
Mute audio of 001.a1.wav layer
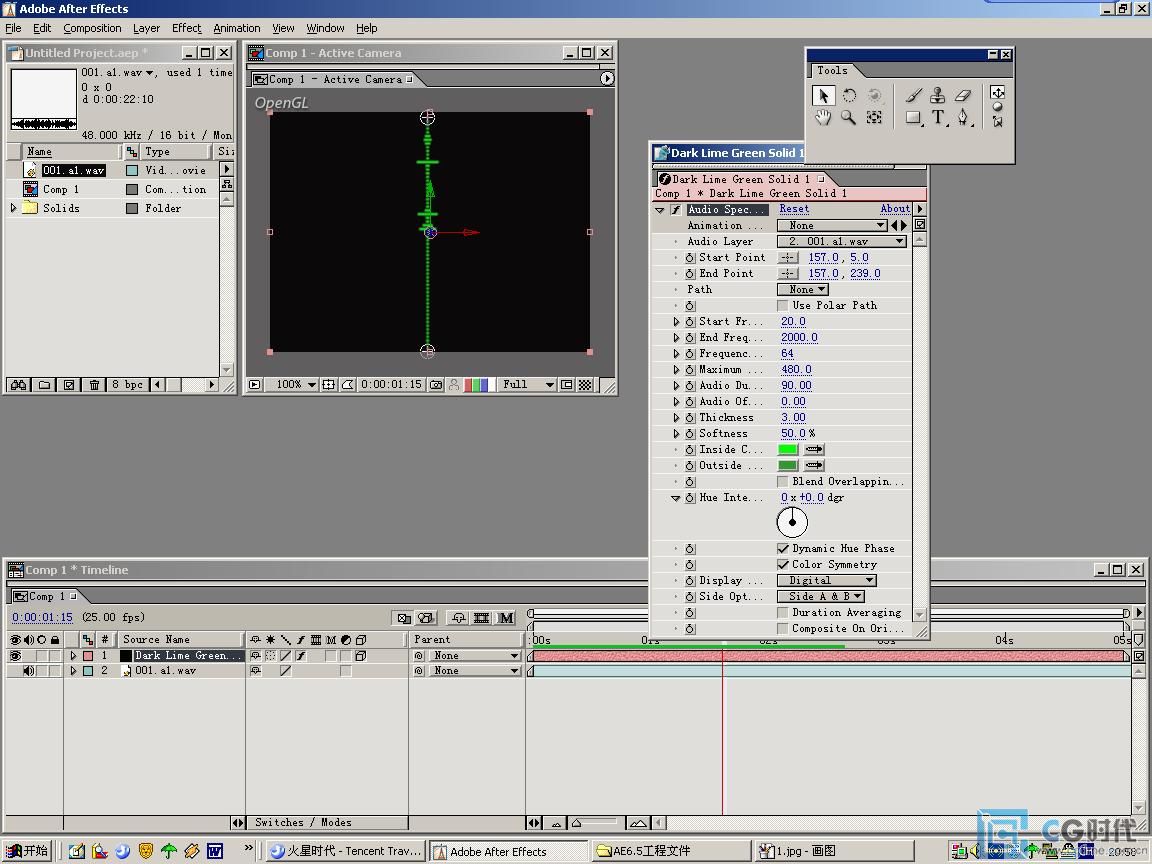[x=28, y=671]
